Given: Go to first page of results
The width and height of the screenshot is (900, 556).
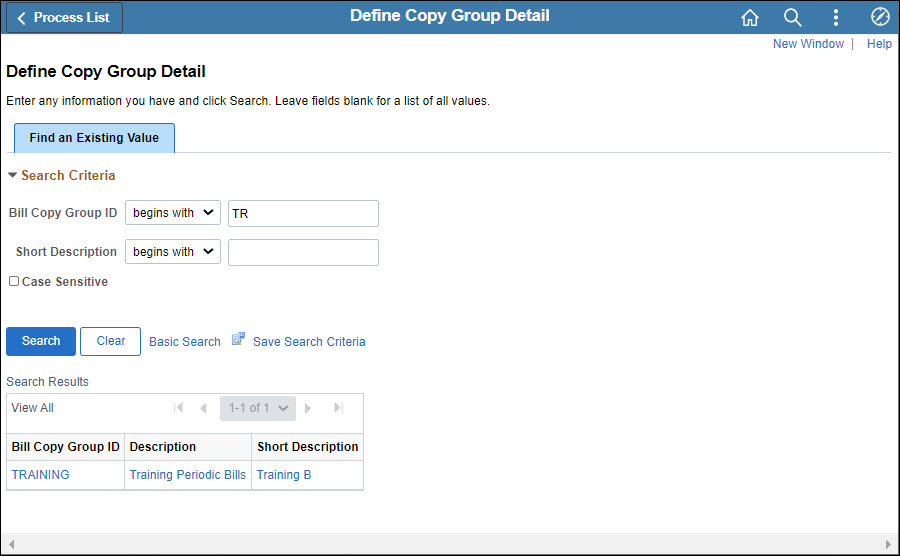Looking at the screenshot, I should 180,408.
